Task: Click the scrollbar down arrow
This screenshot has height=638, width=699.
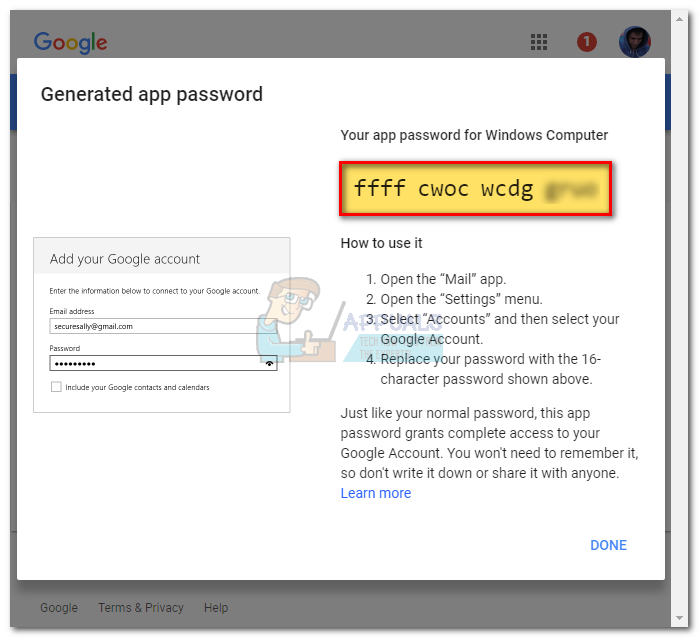Action: (679, 618)
